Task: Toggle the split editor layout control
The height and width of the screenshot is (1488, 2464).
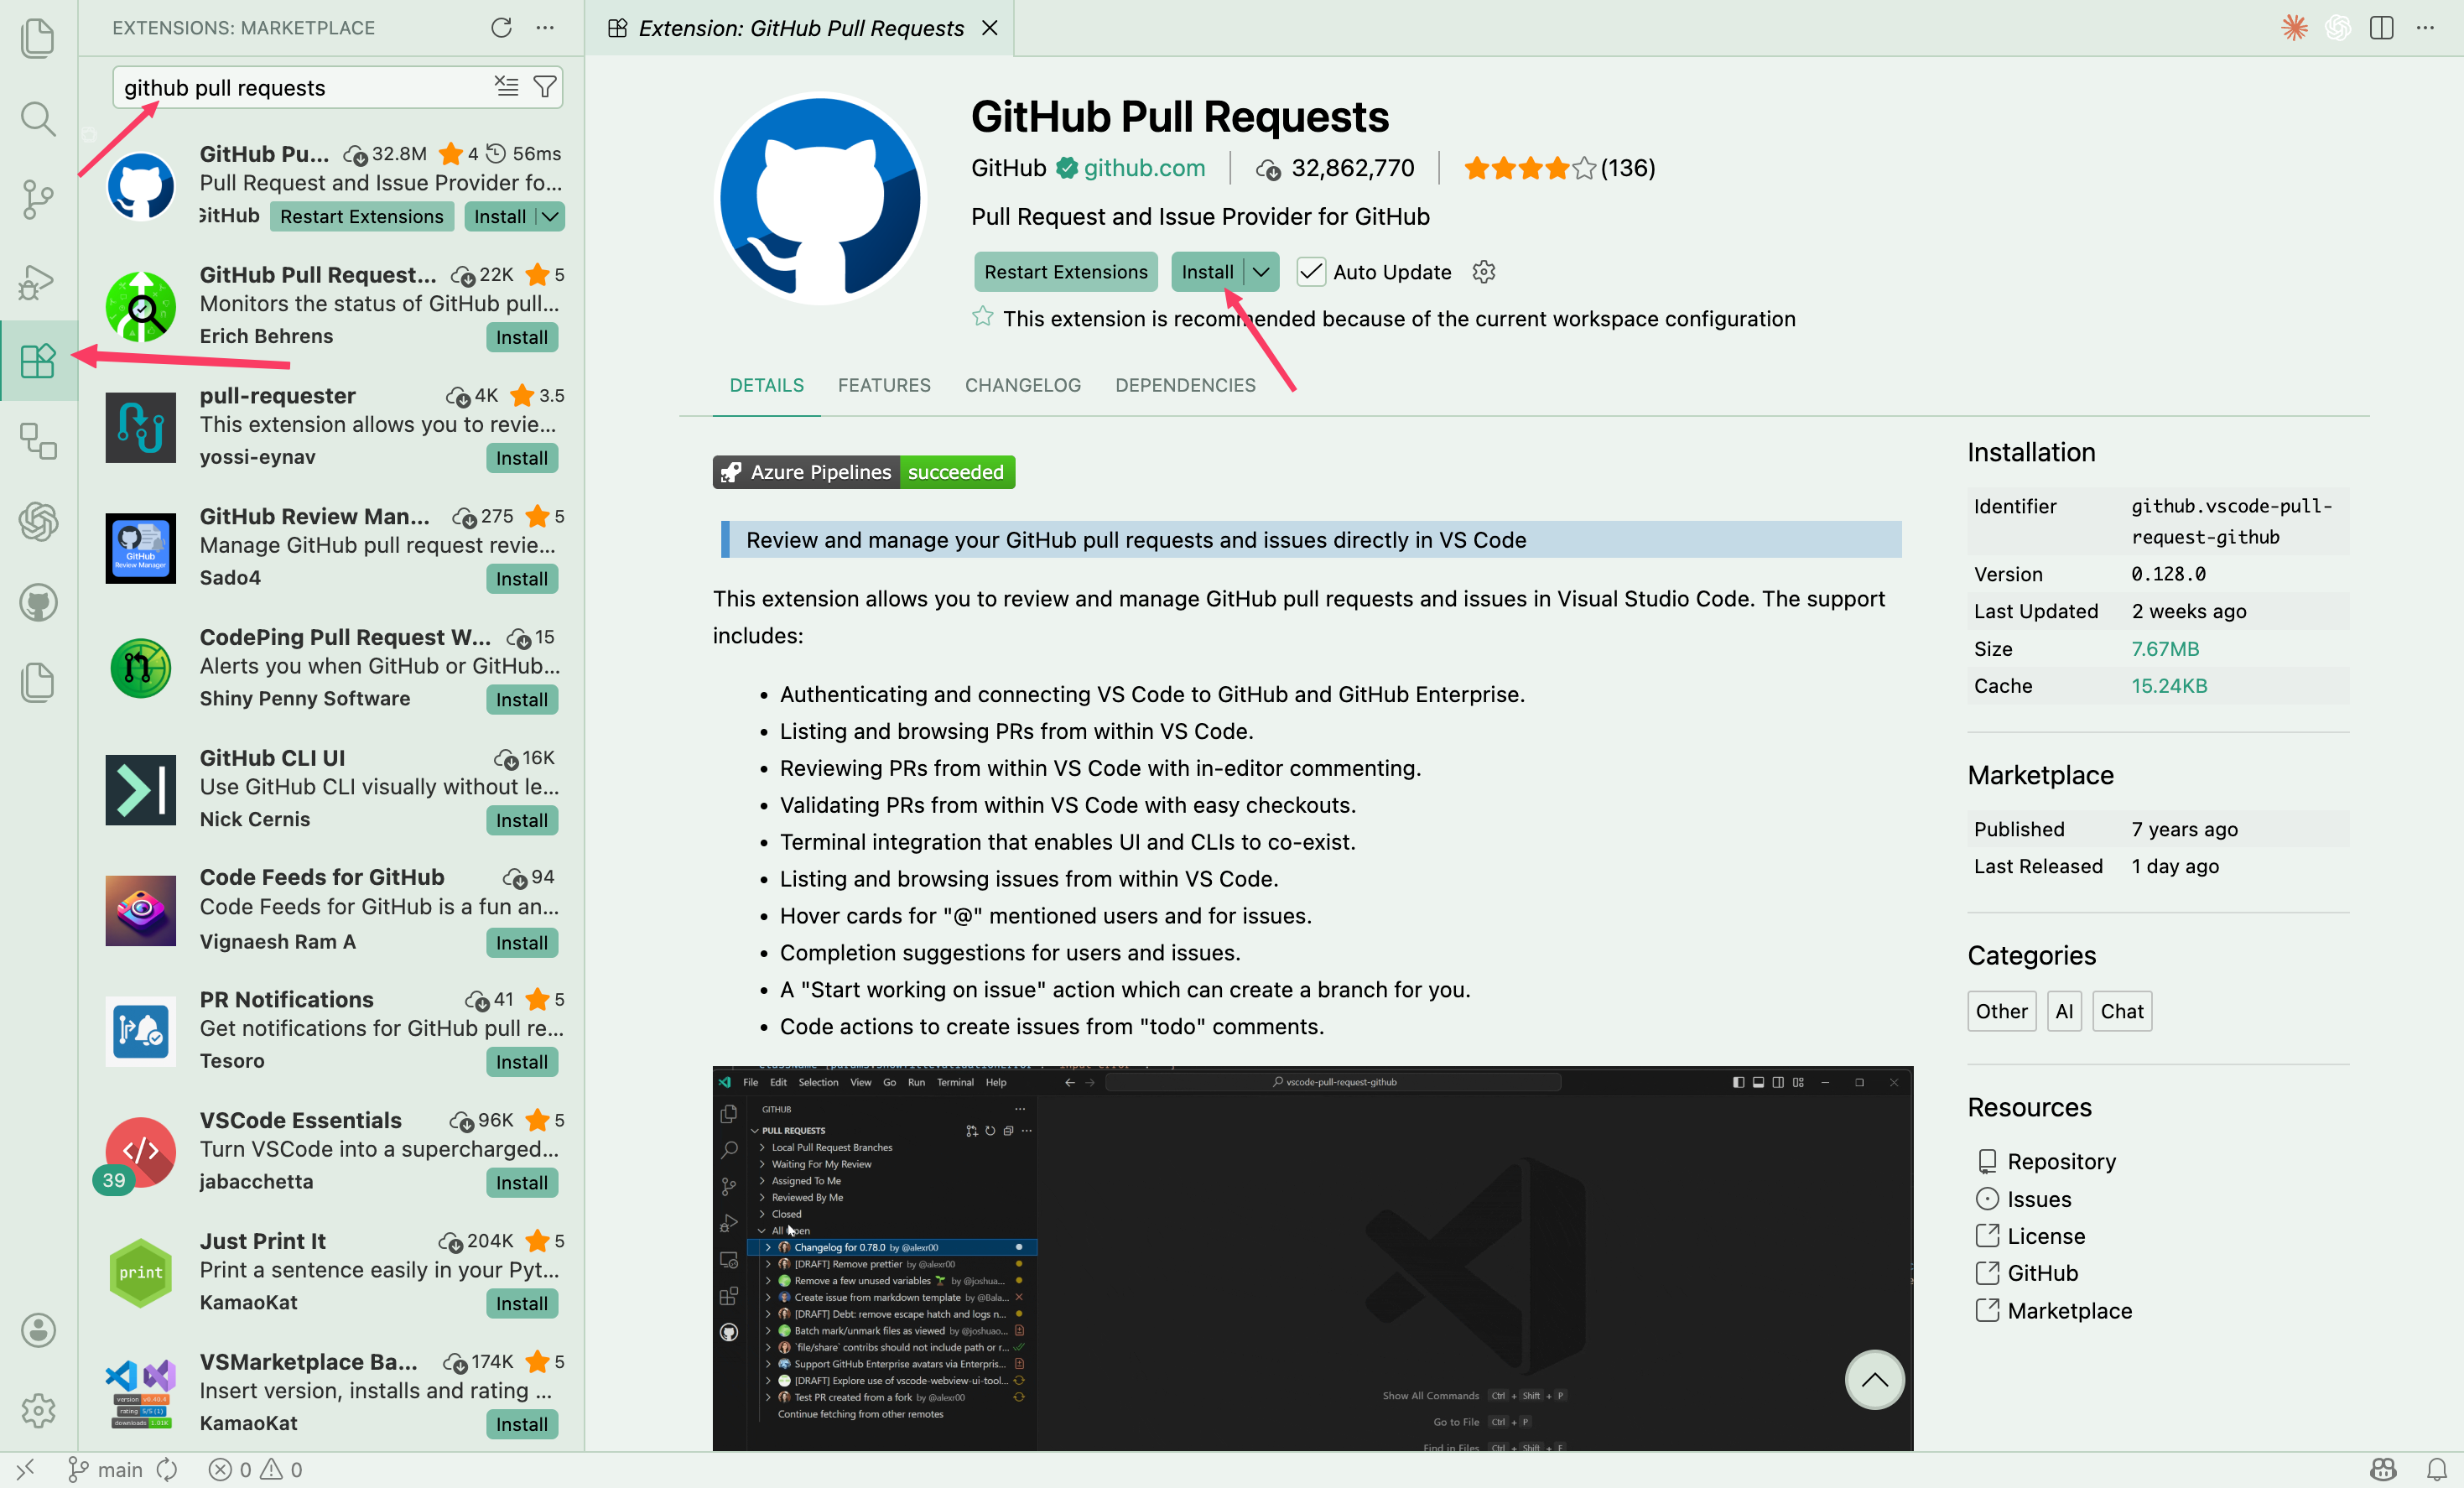Action: pyautogui.click(x=2381, y=28)
